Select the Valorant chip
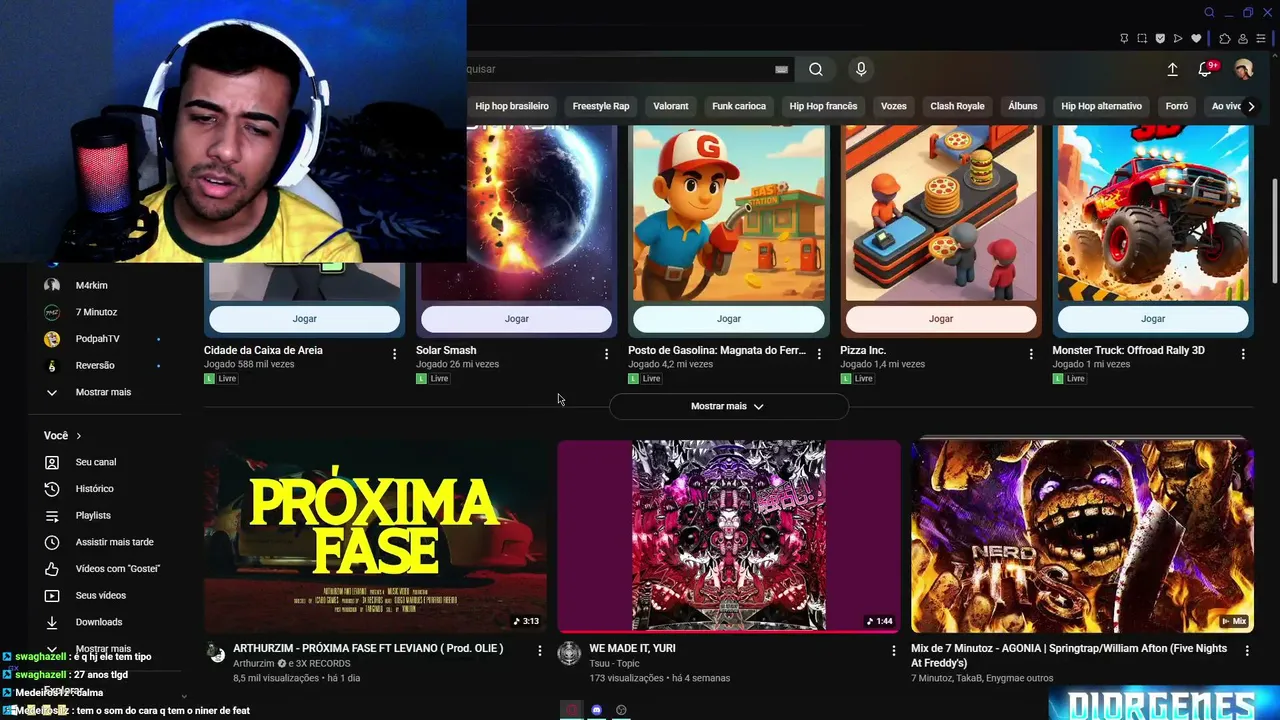The image size is (1280, 720). tap(671, 106)
